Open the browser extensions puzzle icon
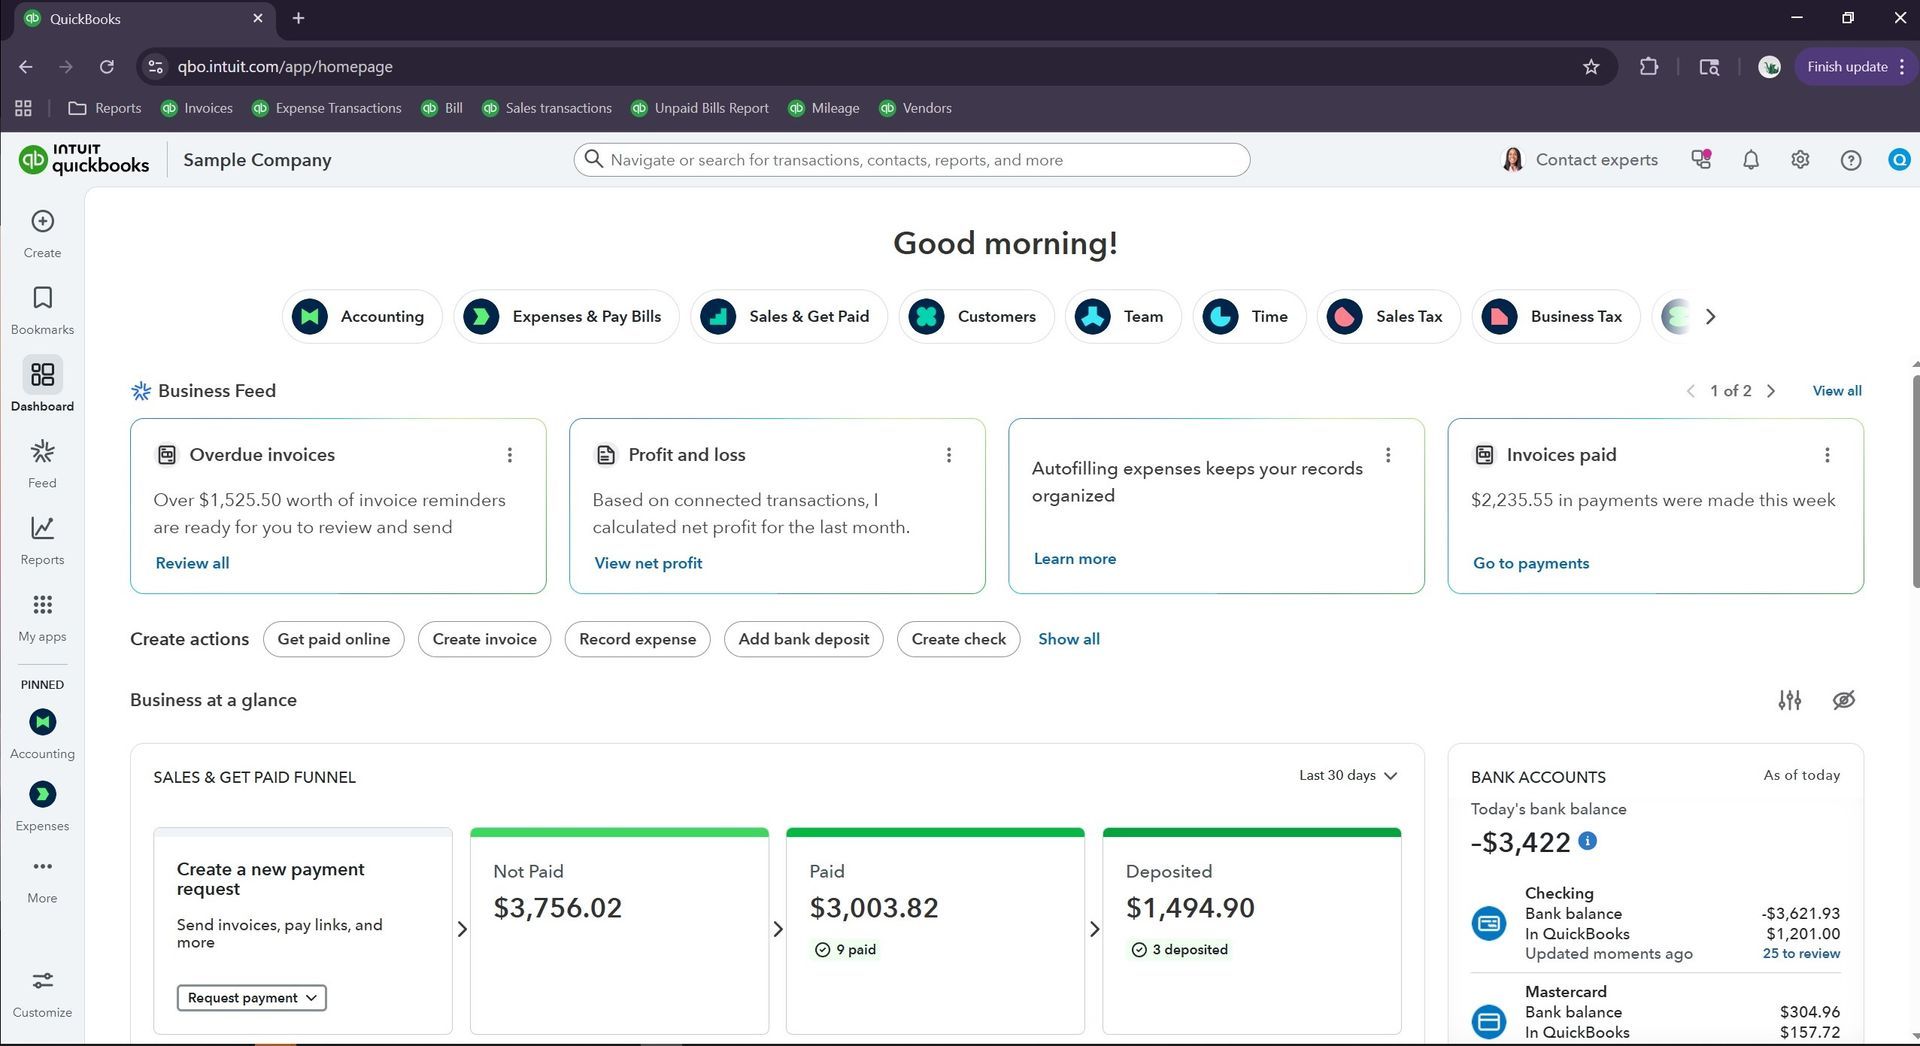The height and width of the screenshot is (1046, 1920). point(1649,67)
